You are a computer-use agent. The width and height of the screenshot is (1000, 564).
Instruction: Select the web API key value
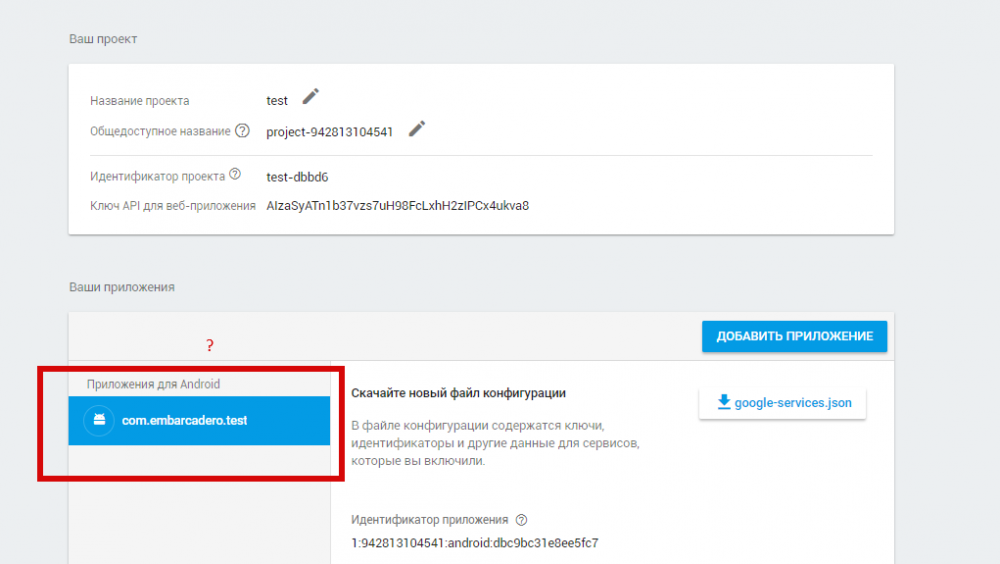click(397, 205)
